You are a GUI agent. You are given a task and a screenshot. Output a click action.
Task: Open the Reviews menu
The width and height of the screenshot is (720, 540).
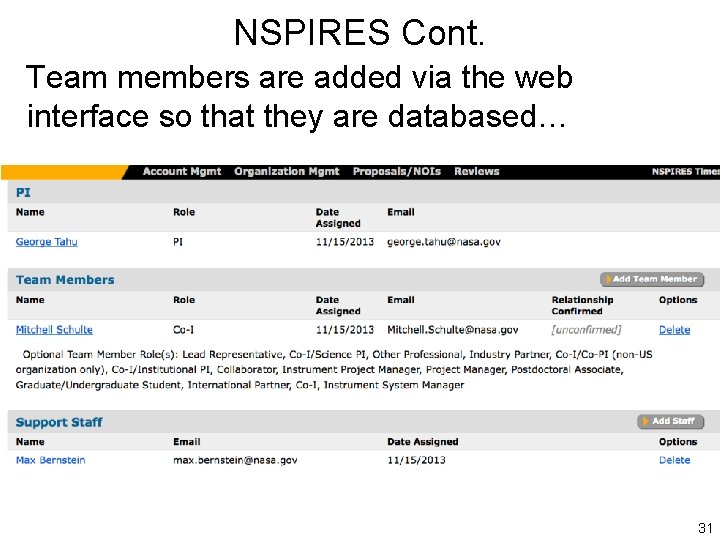[x=477, y=172]
